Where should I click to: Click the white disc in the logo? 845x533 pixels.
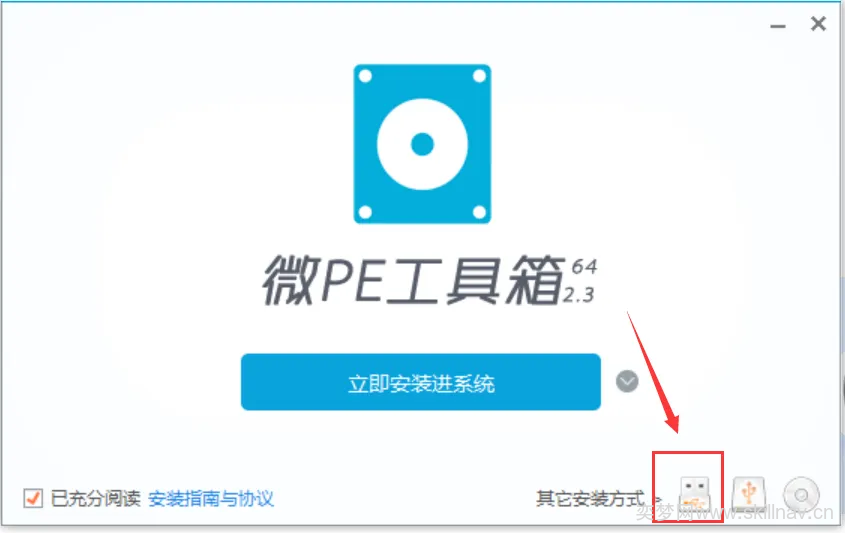(x=422, y=144)
